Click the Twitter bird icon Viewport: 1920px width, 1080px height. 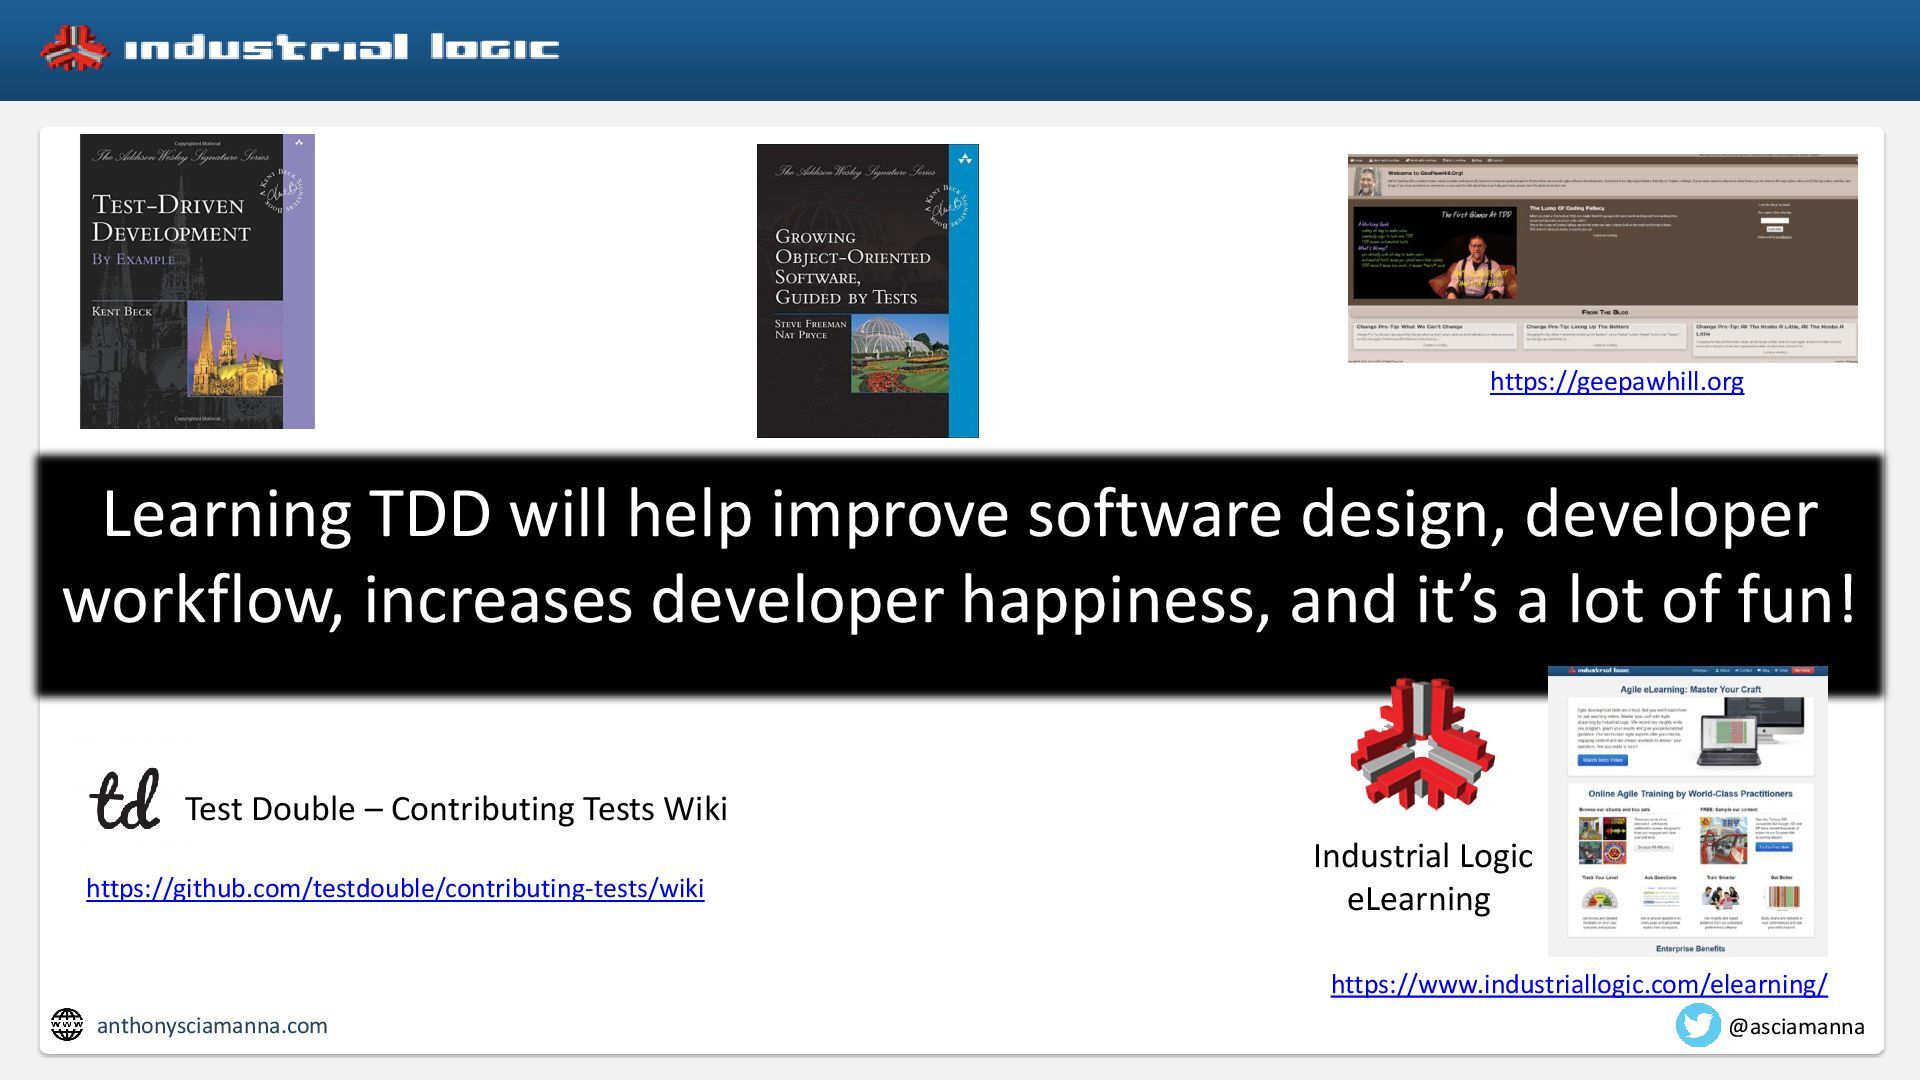pos(1698,1026)
